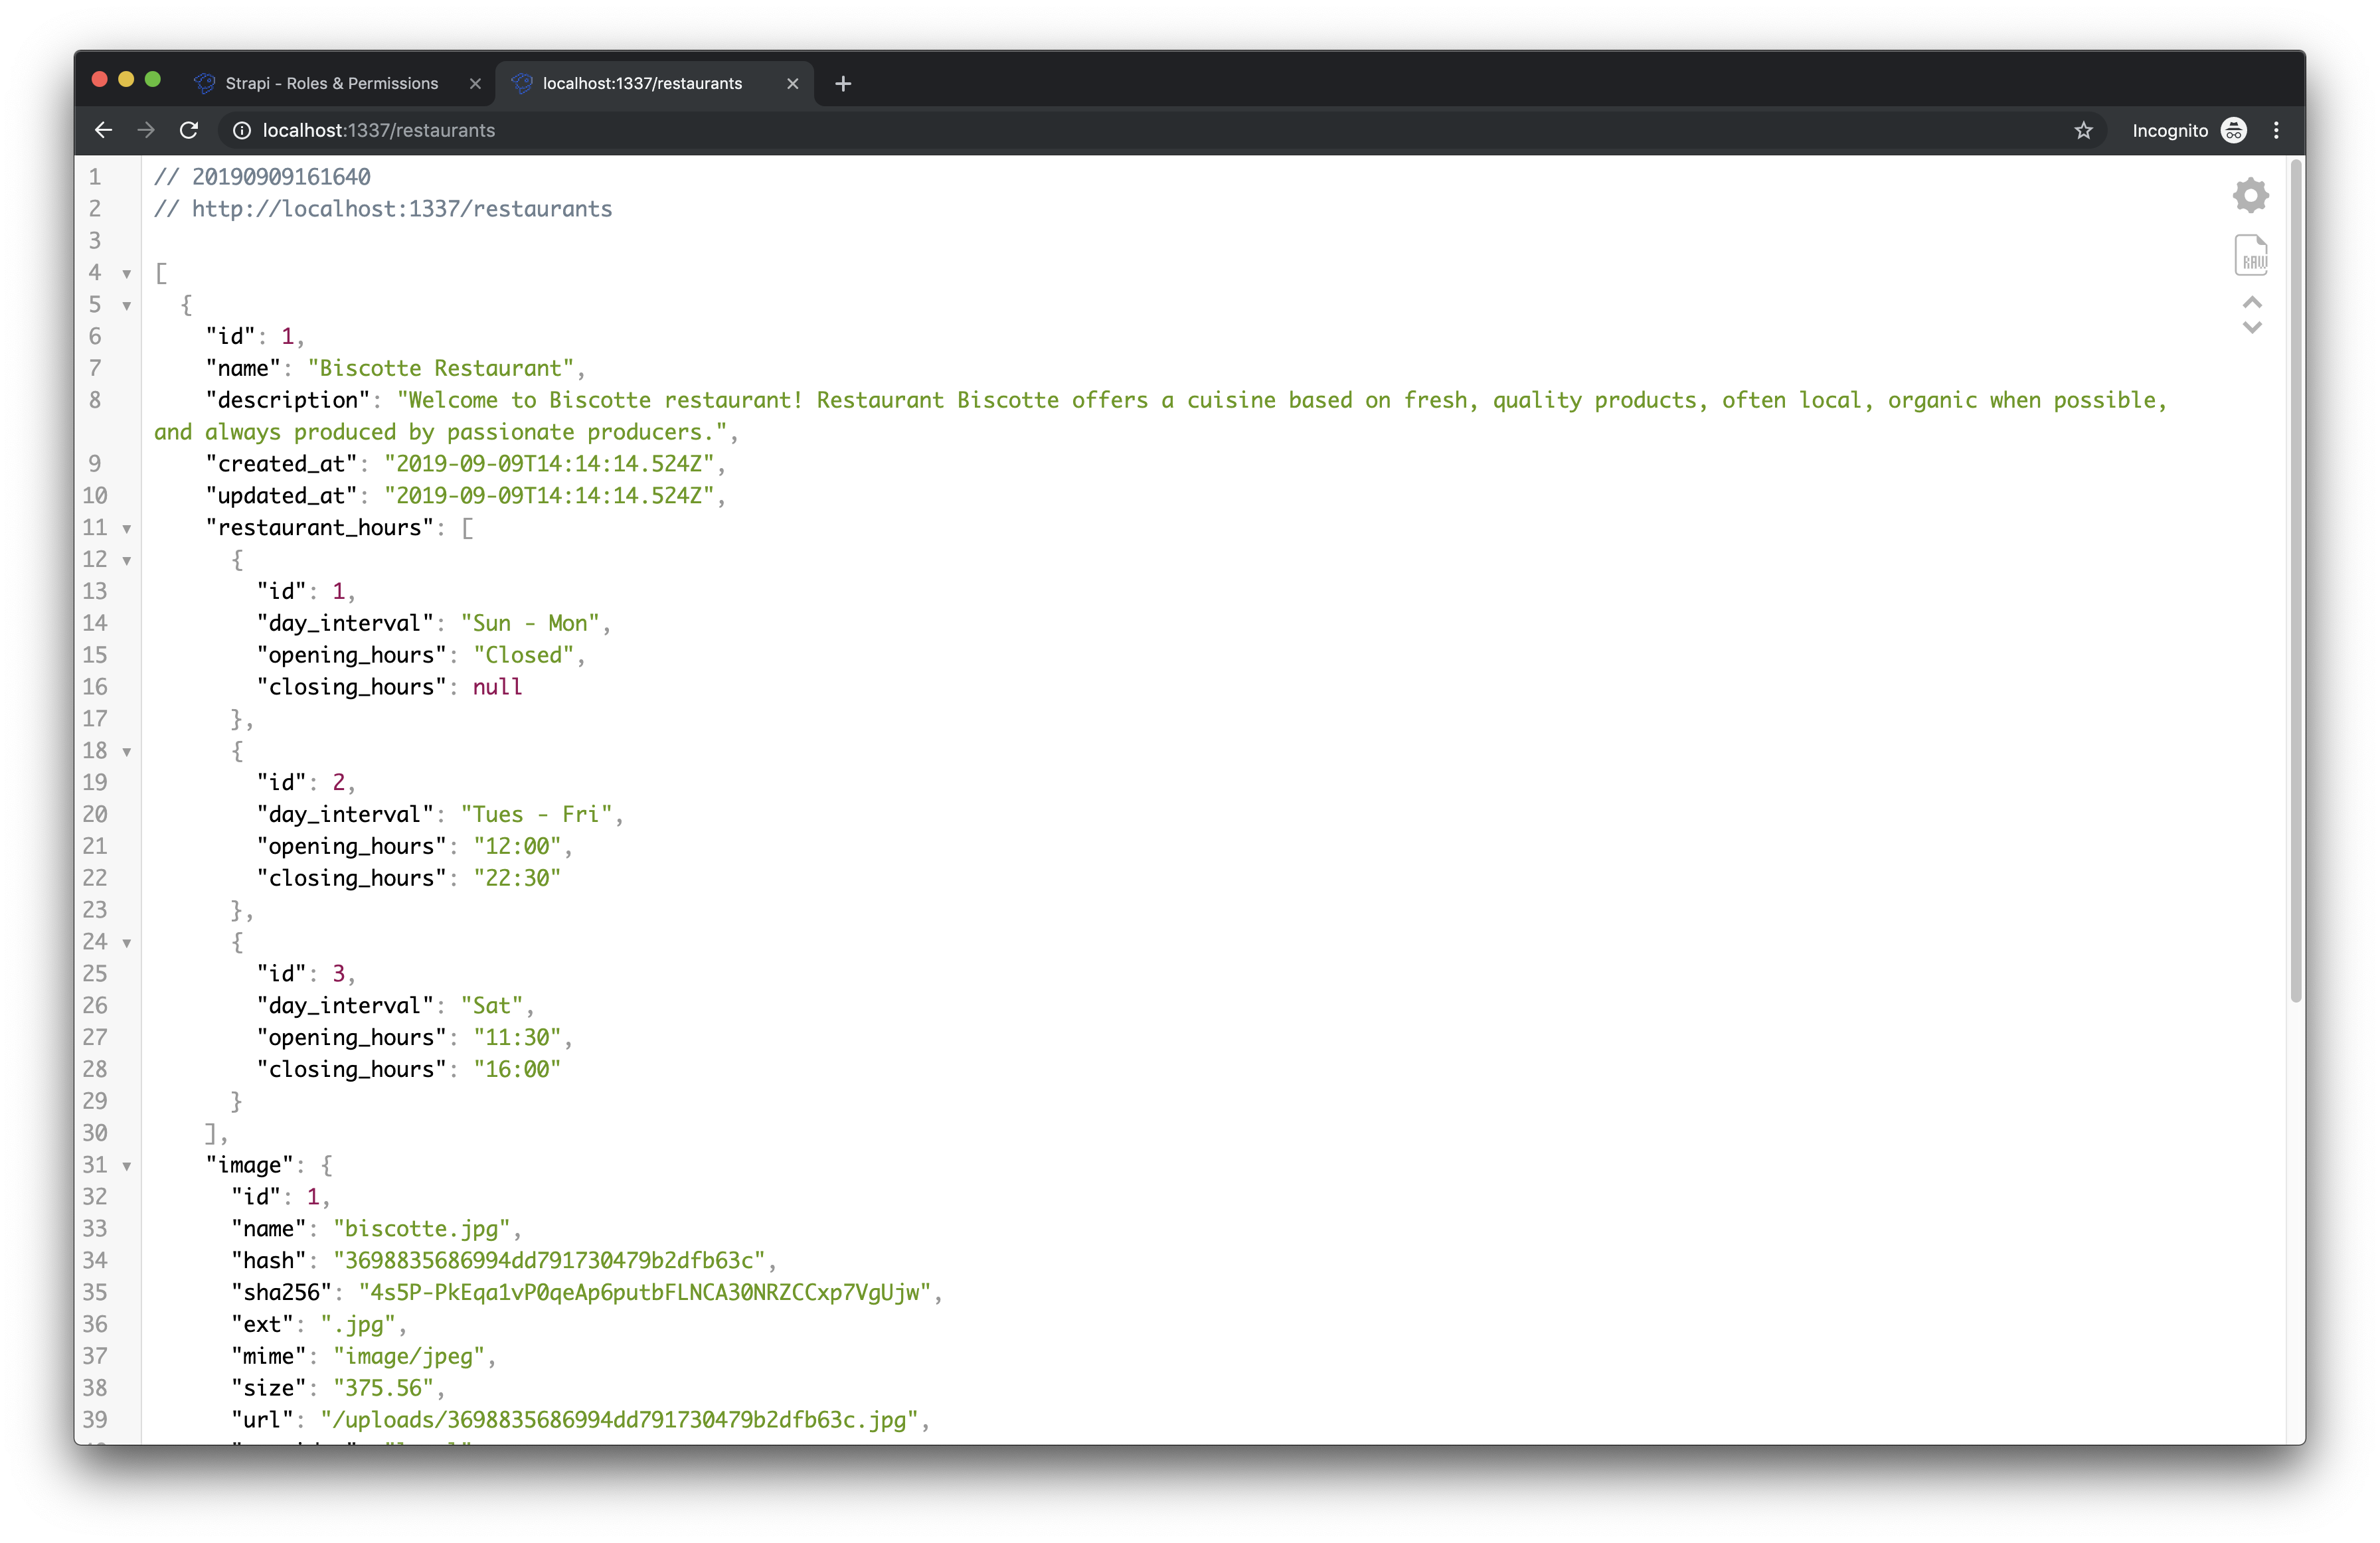Open JSON viewer settings gear icon
This screenshot has height=1543, width=2380.
click(x=2250, y=195)
